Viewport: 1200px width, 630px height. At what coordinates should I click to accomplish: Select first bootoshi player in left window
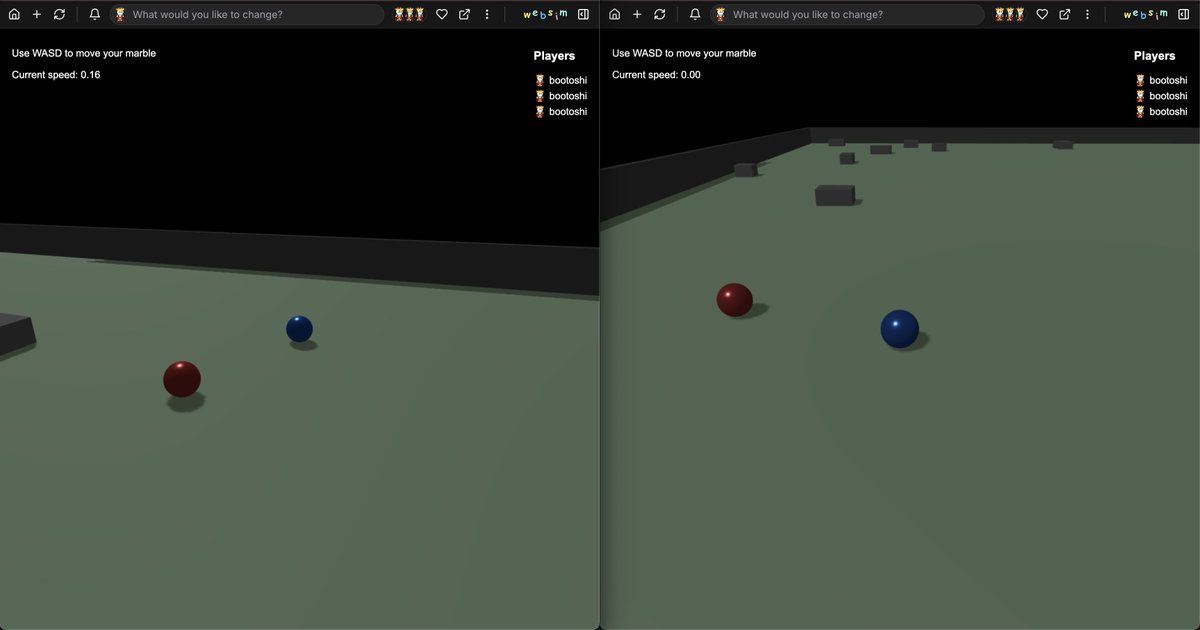pyautogui.click(x=561, y=80)
